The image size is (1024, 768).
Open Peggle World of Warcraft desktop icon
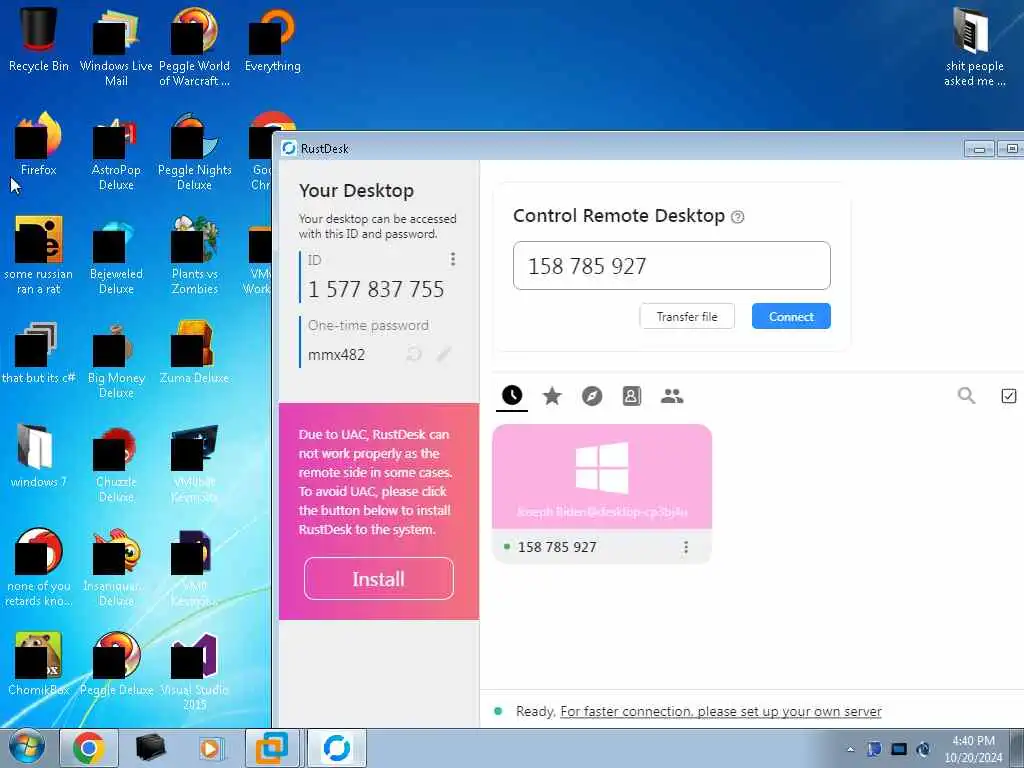[x=194, y=47]
